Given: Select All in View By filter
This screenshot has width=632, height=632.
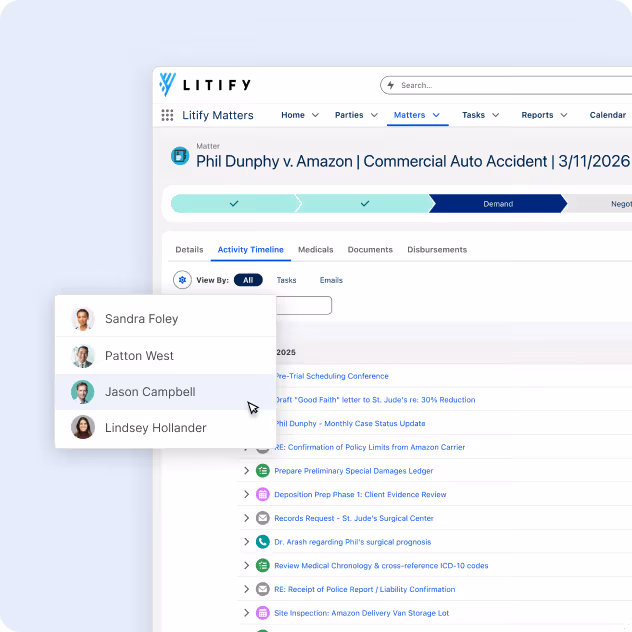Looking at the screenshot, I should tap(248, 280).
